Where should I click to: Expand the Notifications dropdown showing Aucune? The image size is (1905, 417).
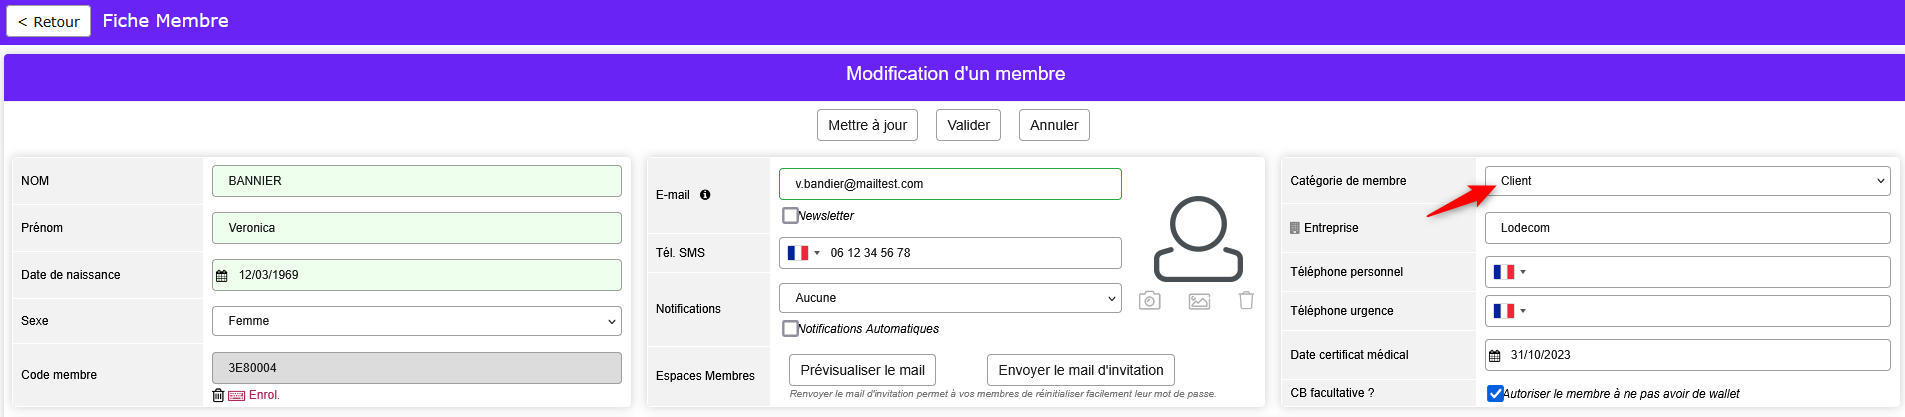[x=949, y=298]
